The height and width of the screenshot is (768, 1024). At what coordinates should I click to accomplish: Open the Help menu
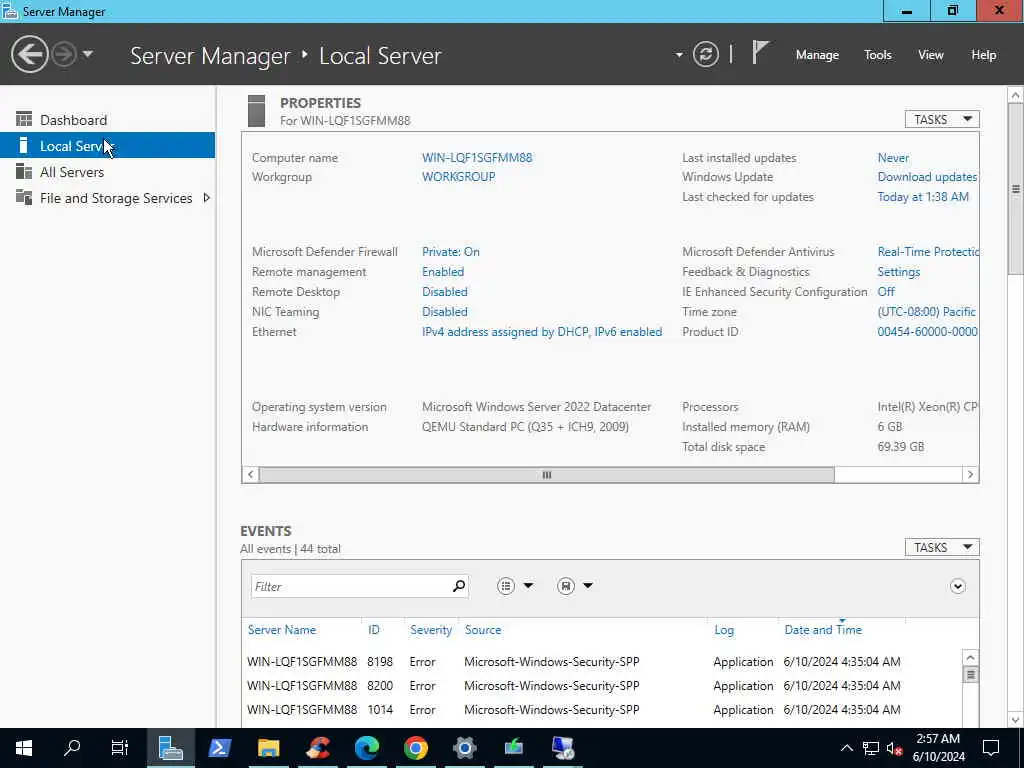pyautogui.click(x=984, y=55)
